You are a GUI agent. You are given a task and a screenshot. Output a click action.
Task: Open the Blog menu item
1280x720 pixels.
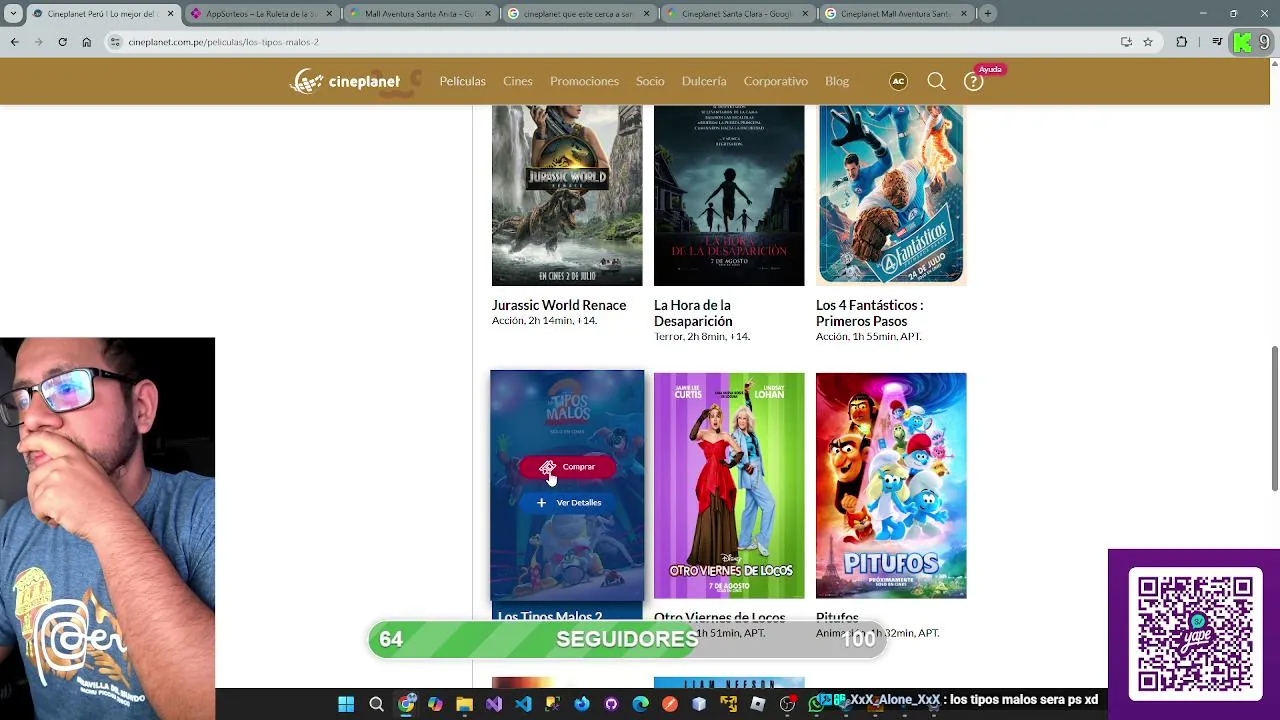coord(837,81)
